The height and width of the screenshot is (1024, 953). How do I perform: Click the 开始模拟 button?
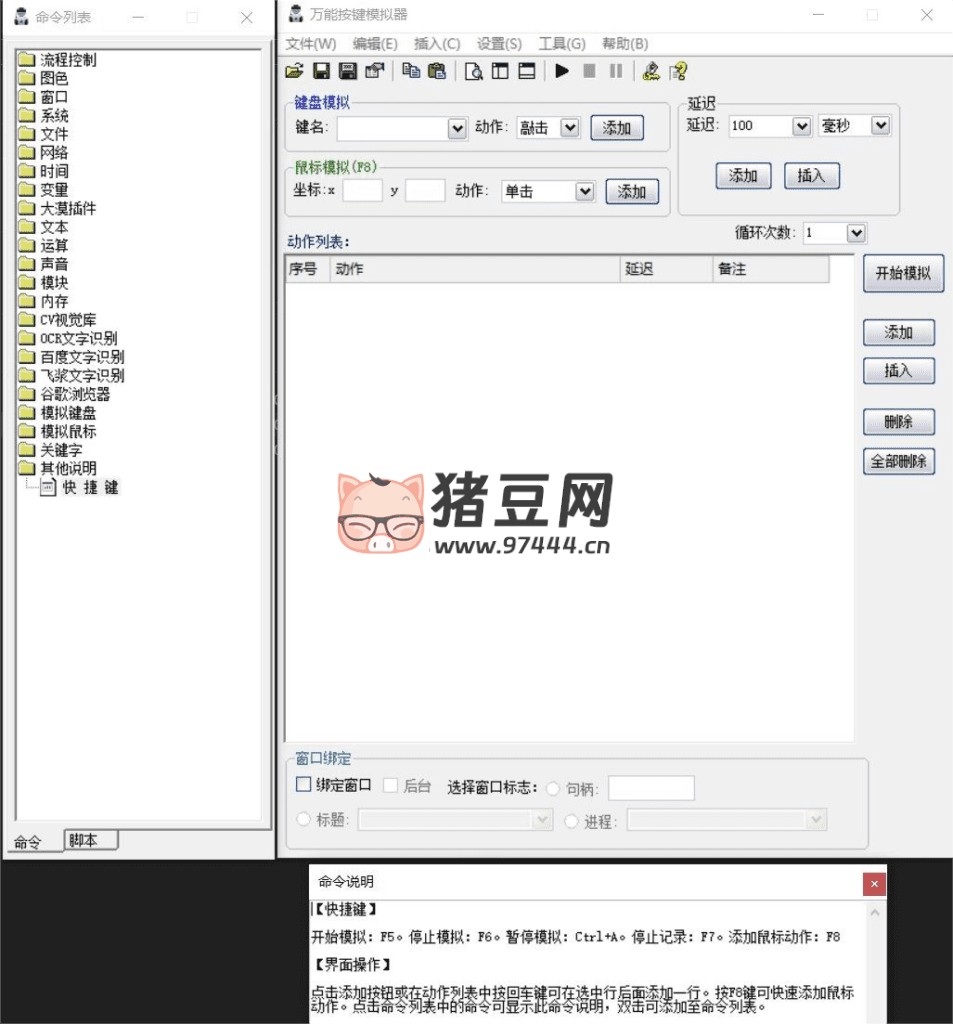[x=903, y=273]
